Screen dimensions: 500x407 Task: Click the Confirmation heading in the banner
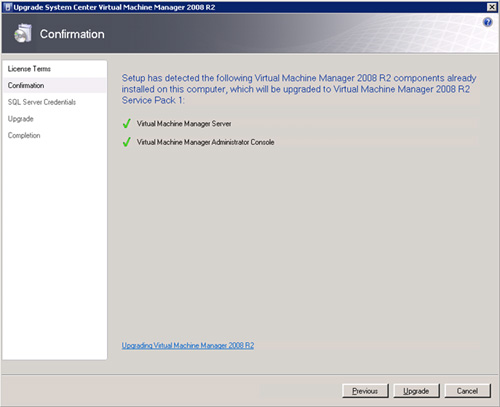click(x=72, y=34)
